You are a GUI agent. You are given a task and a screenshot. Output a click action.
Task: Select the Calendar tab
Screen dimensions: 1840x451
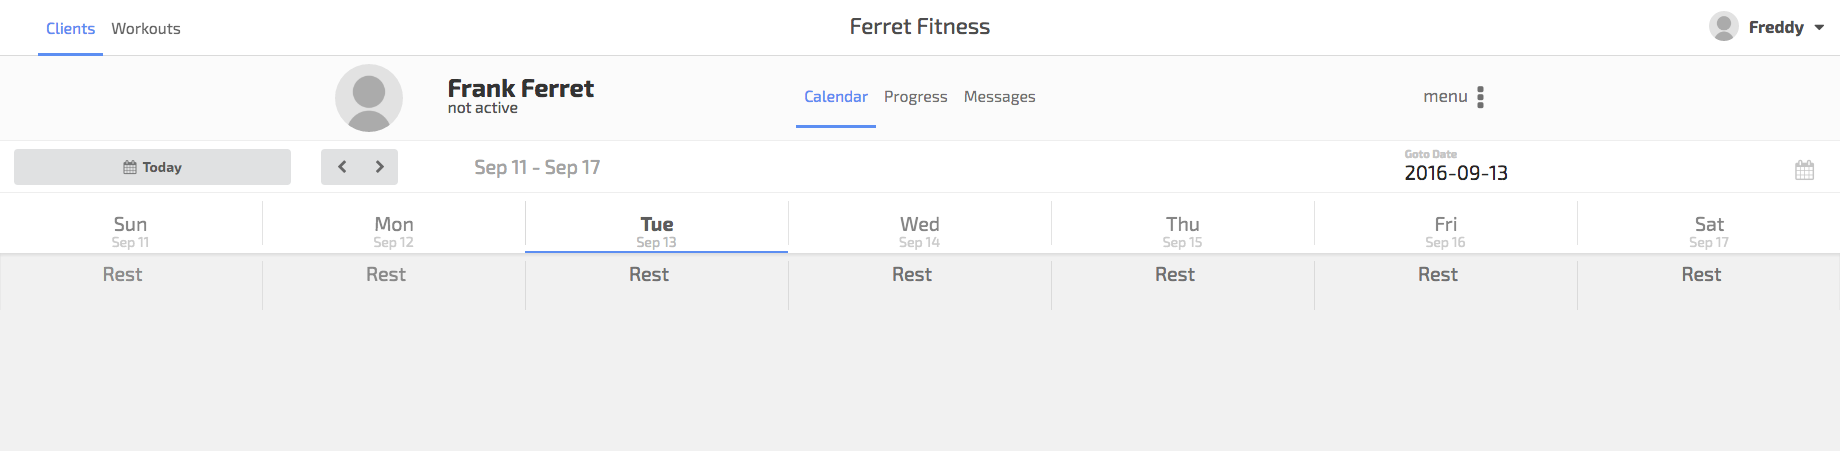(x=836, y=97)
